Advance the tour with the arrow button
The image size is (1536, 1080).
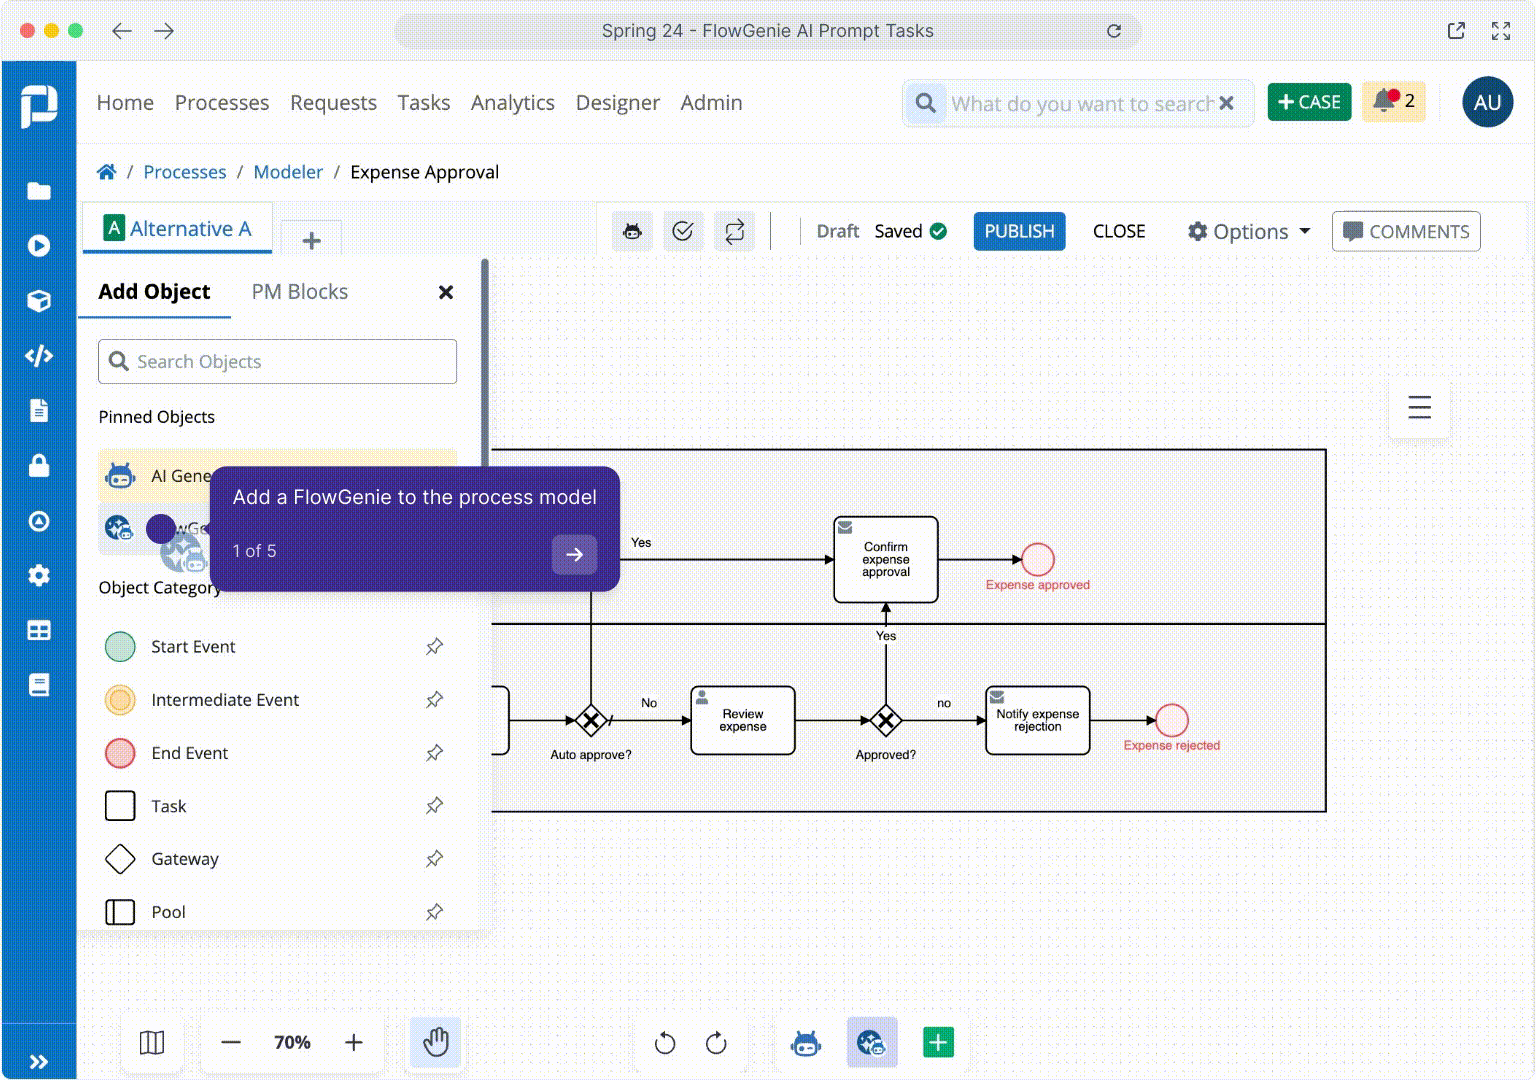[x=574, y=554]
